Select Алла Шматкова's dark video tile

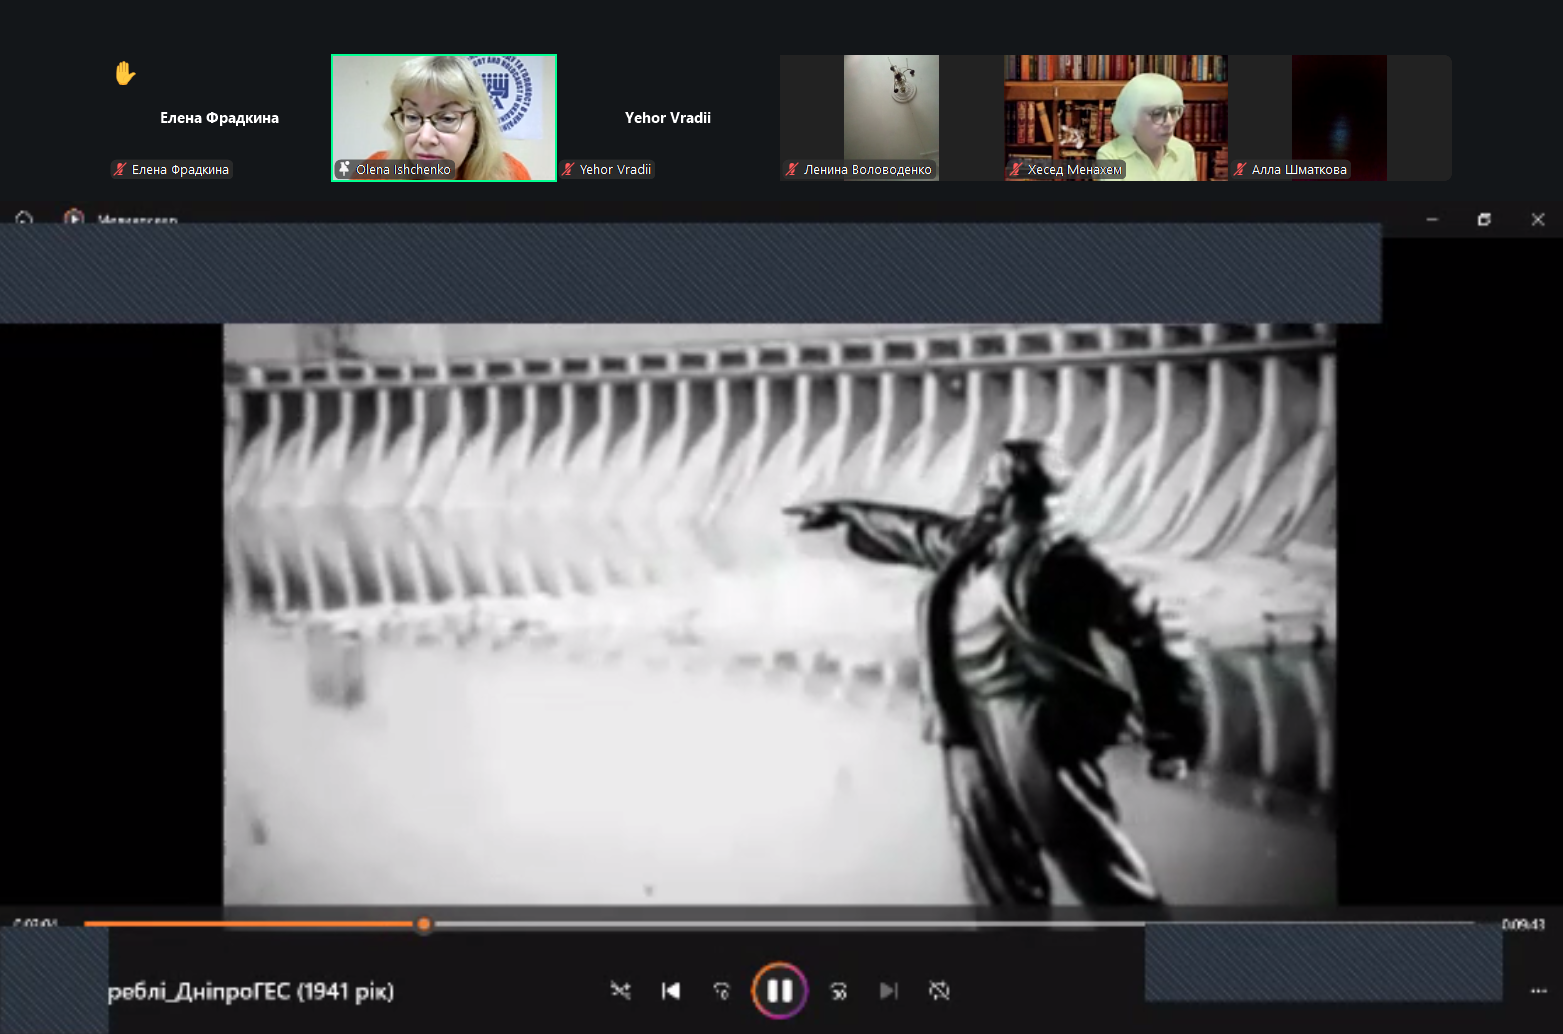pyautogui.click(x=1340, y=118)
